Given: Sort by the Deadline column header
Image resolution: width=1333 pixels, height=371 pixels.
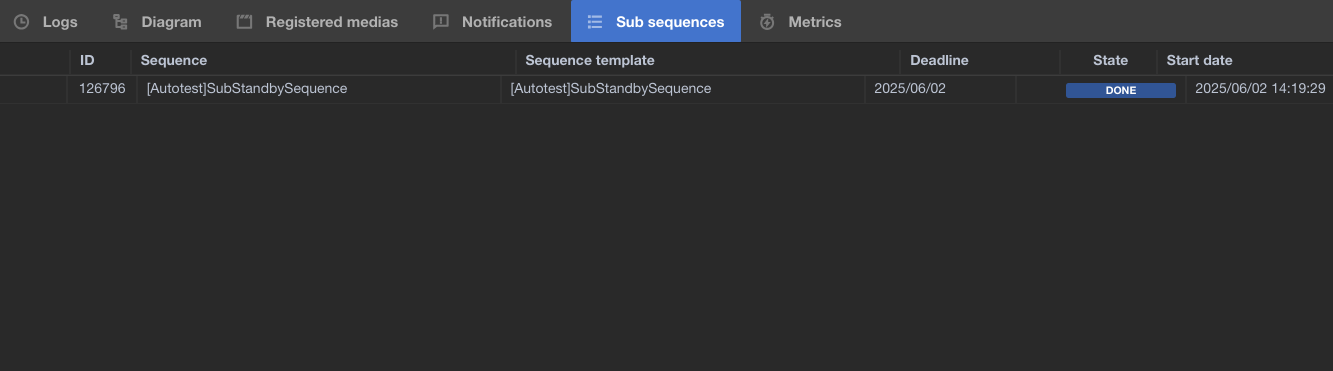Looking at the screenshot, I should pyautogui.click(x=939, y=60).
